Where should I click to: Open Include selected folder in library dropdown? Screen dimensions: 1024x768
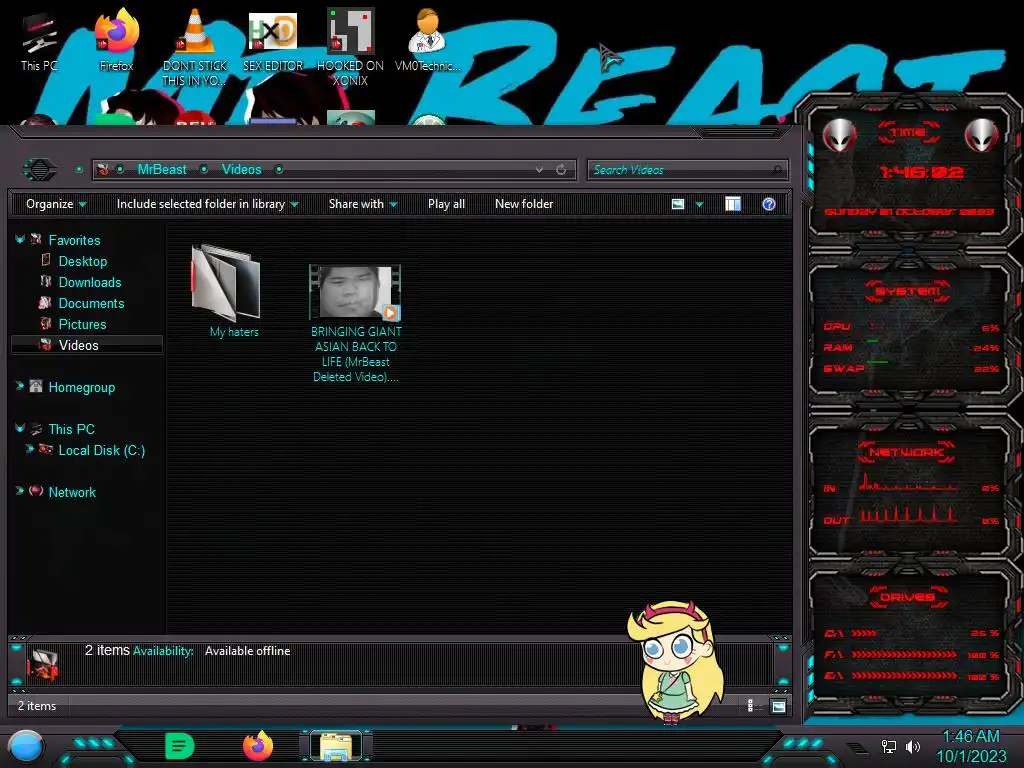207,204
